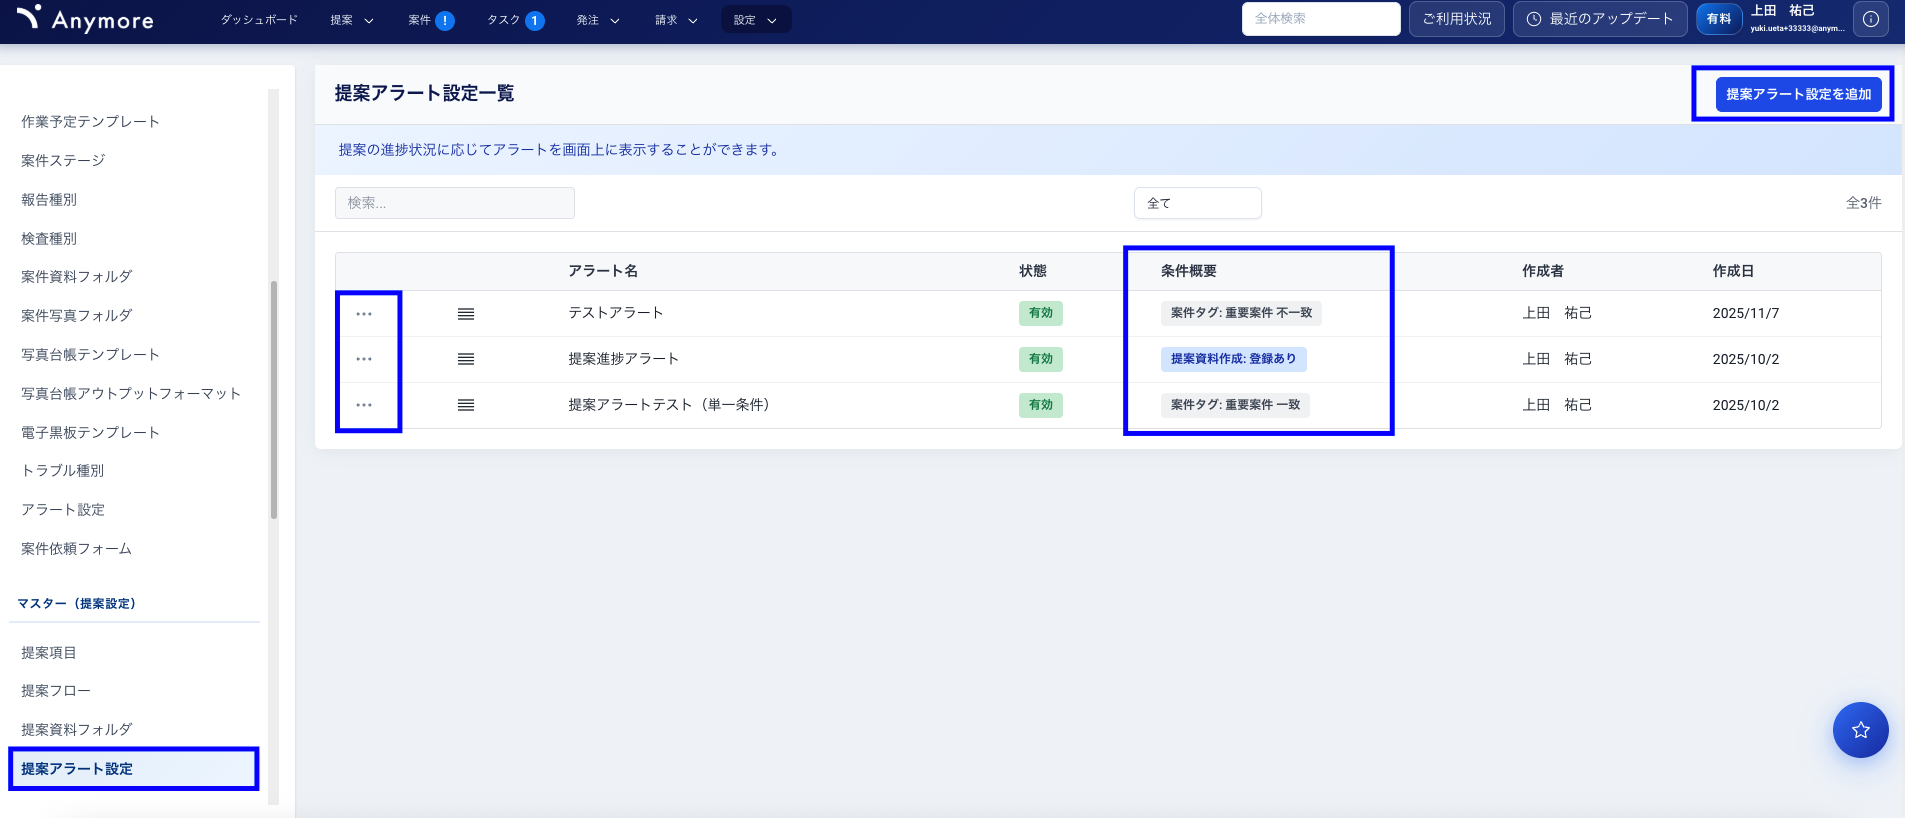Expand the 設定 menu
Screen dimensions: 1905x818
pyautogui.click(x=756, y=20)
